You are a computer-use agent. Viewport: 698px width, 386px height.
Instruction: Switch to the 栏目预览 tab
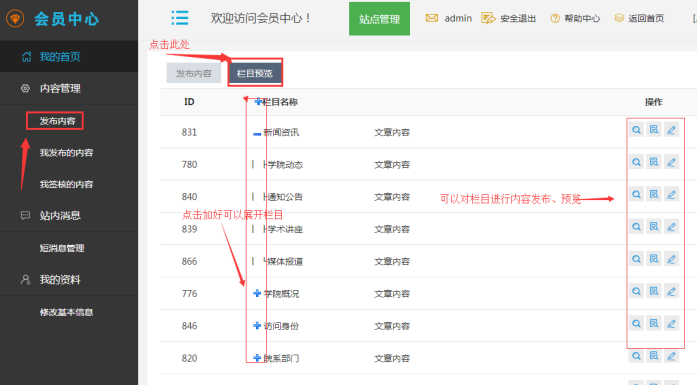[x=255, y=73]
